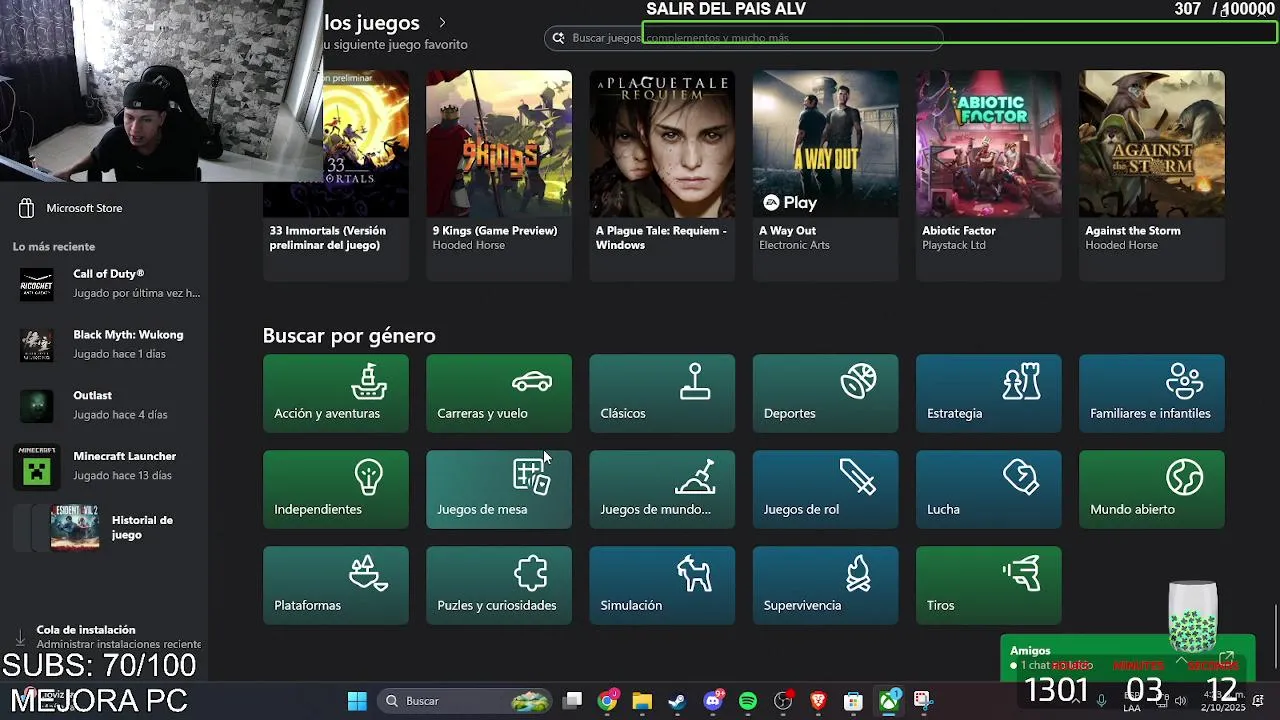Open the Simulación genre tile
1280x720 pixels.
(662, 585)
